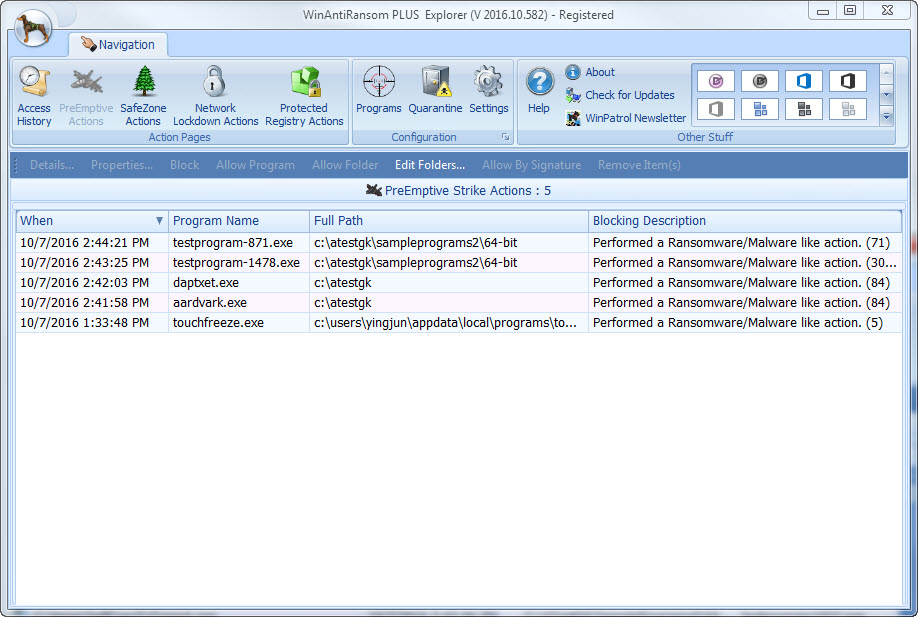This screenshot has width=918, height=617.
Task: Open Protected Registry Actions page
Action: (304, 97)
